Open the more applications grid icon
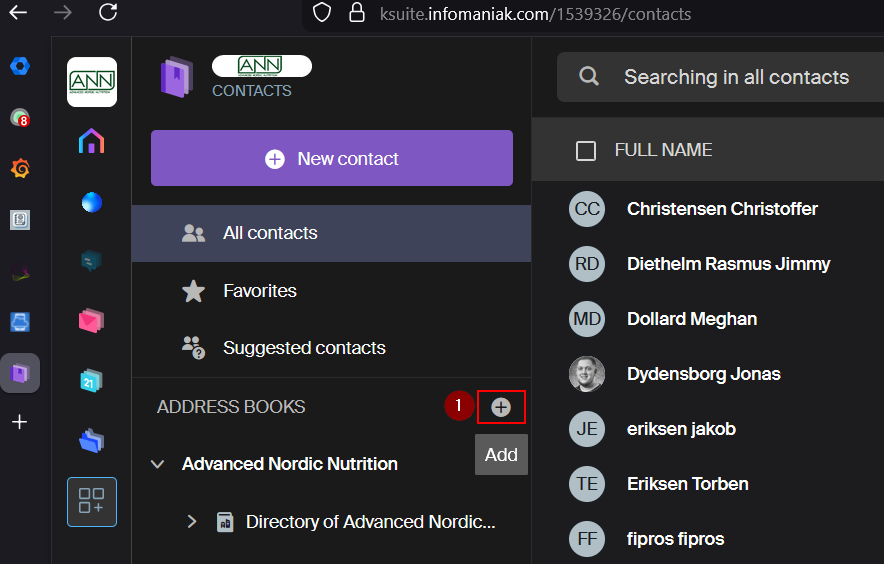 click(x=91, y=501)
